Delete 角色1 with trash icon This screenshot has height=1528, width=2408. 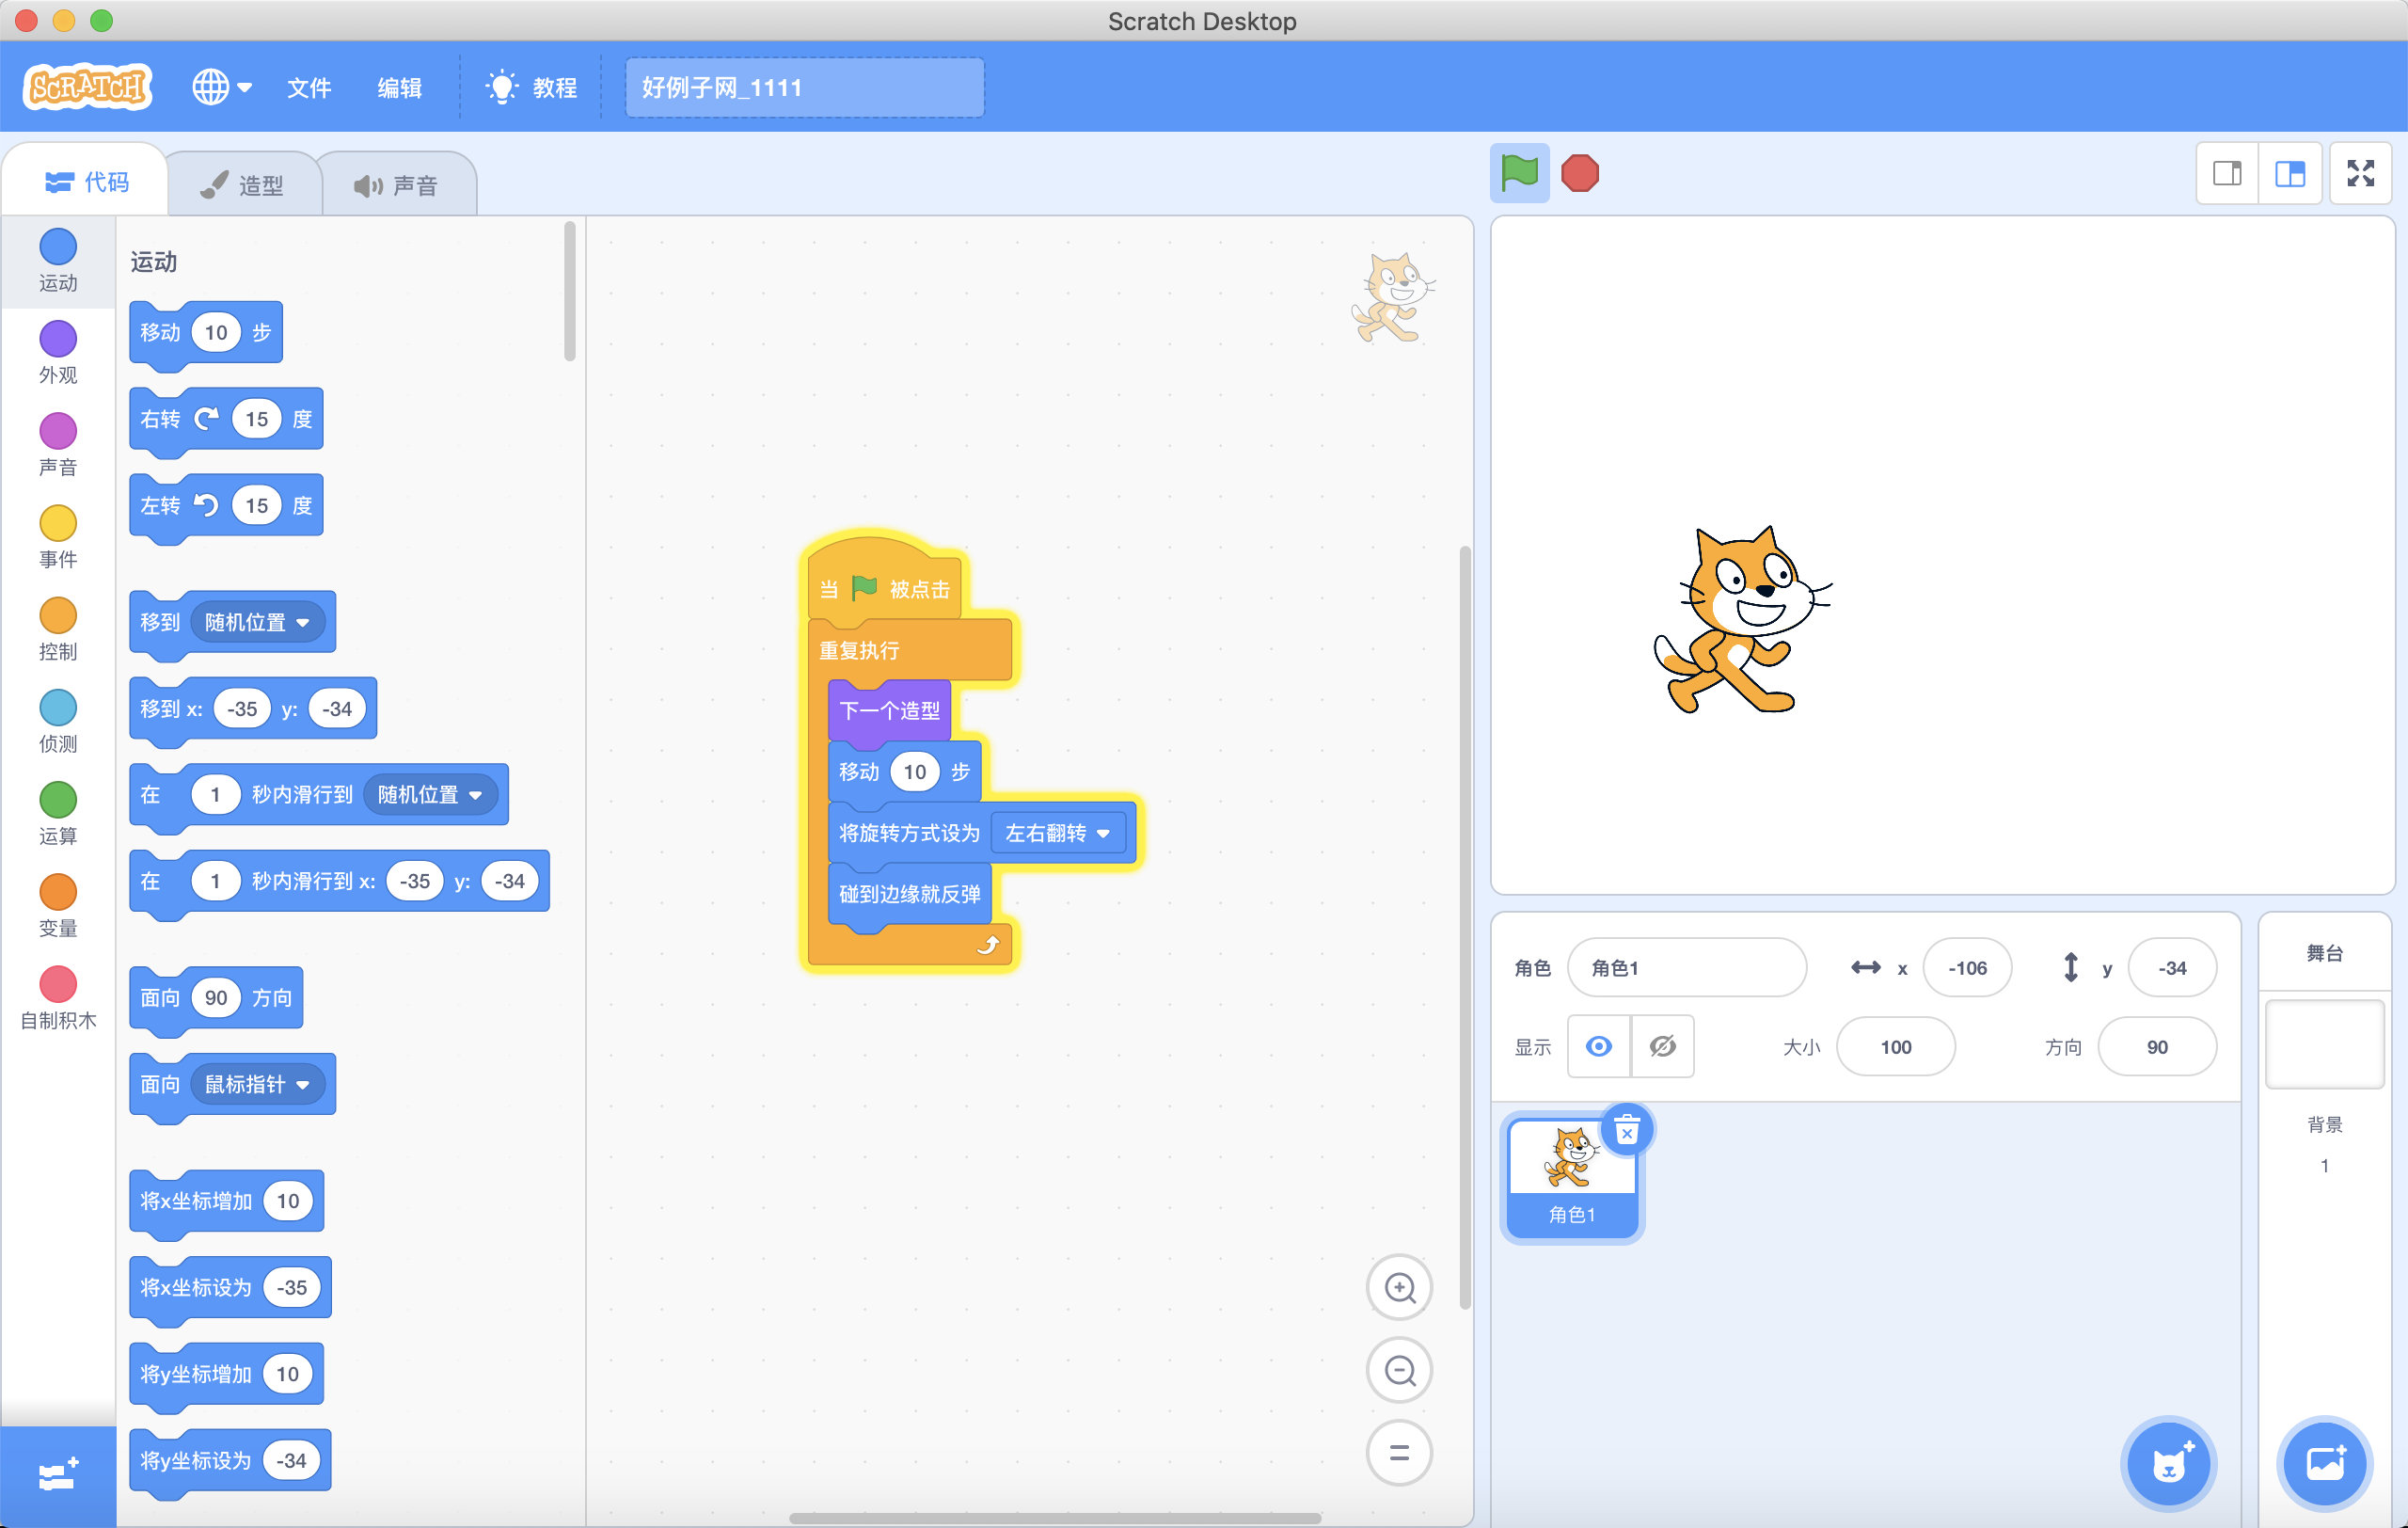tap(1627, 1130)
